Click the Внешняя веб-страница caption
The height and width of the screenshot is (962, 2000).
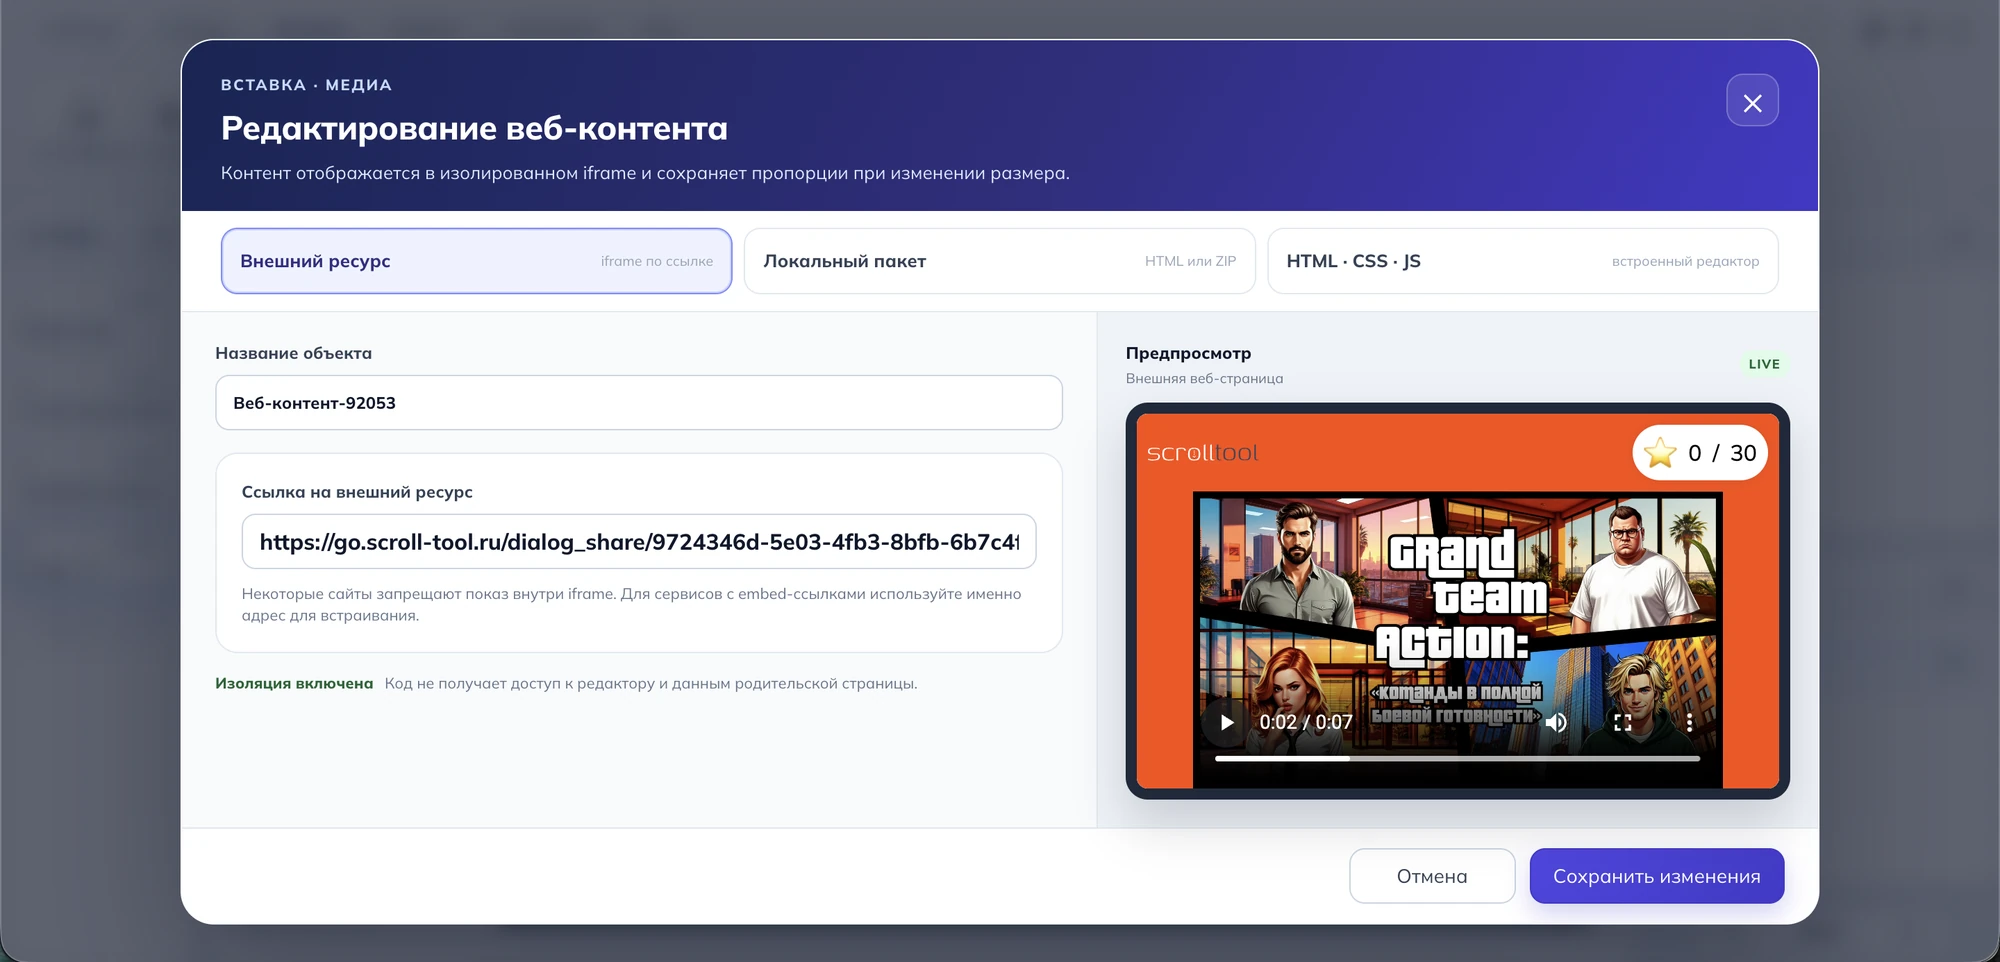click(1204, 378)
